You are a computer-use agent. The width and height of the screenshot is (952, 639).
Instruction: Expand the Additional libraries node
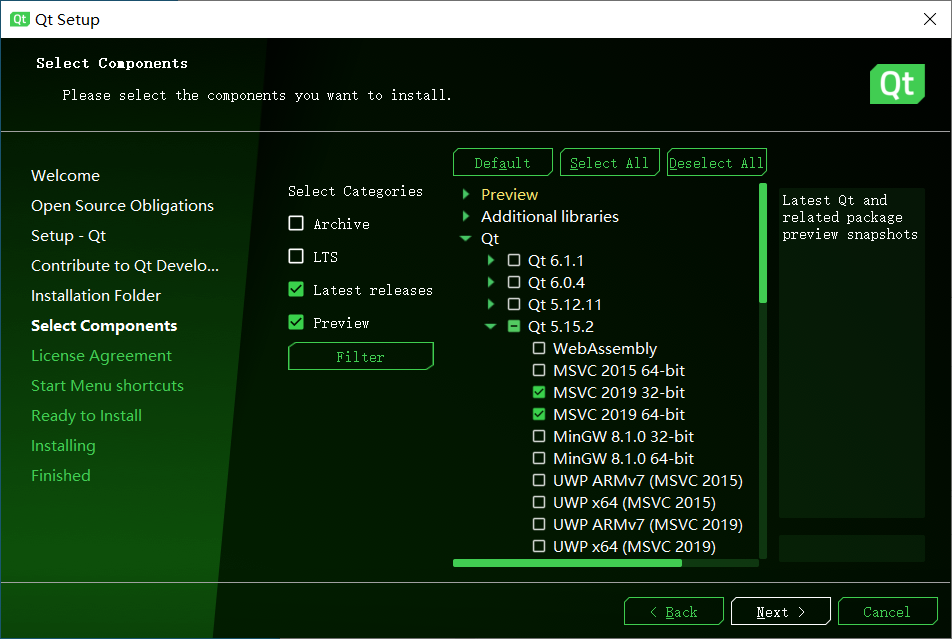coord(466,216)
